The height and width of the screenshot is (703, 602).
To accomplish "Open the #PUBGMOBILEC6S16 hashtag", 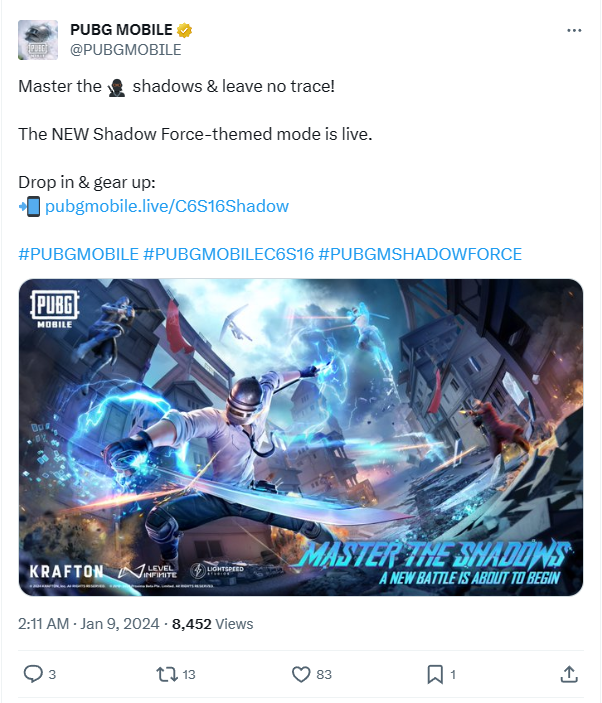I will pos(229,254).
